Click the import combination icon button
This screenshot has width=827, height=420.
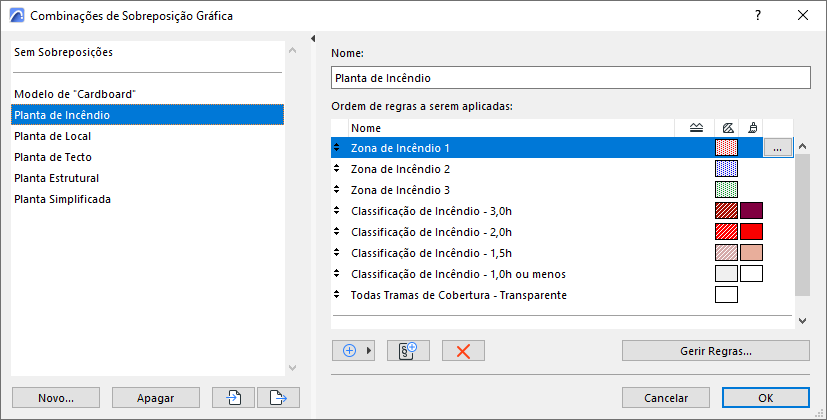pos(233,397)
